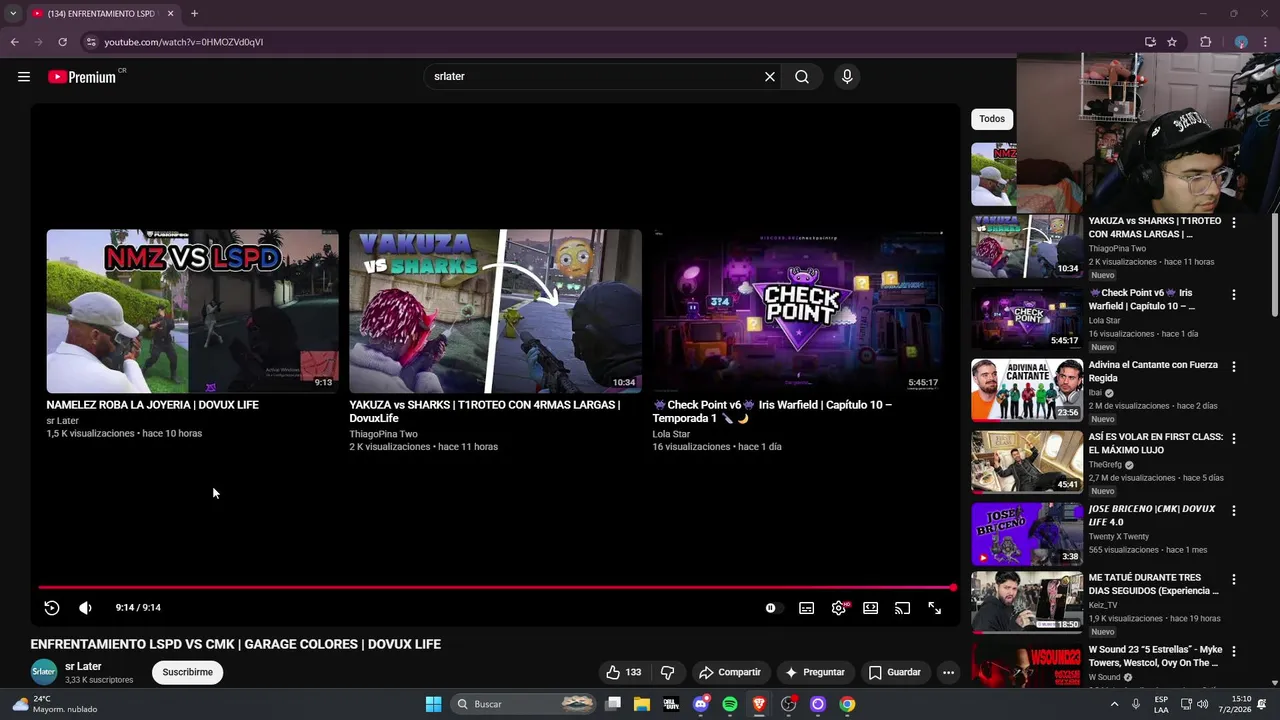Clear the srlater search text
Viewport: 1280px width, 720px height.
[x=770, y=77]
